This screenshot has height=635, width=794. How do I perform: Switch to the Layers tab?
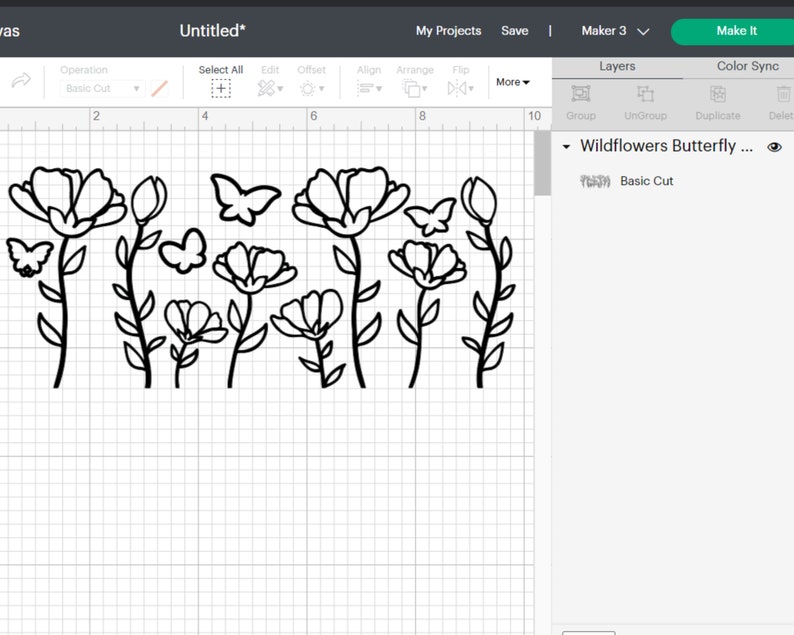617,66
